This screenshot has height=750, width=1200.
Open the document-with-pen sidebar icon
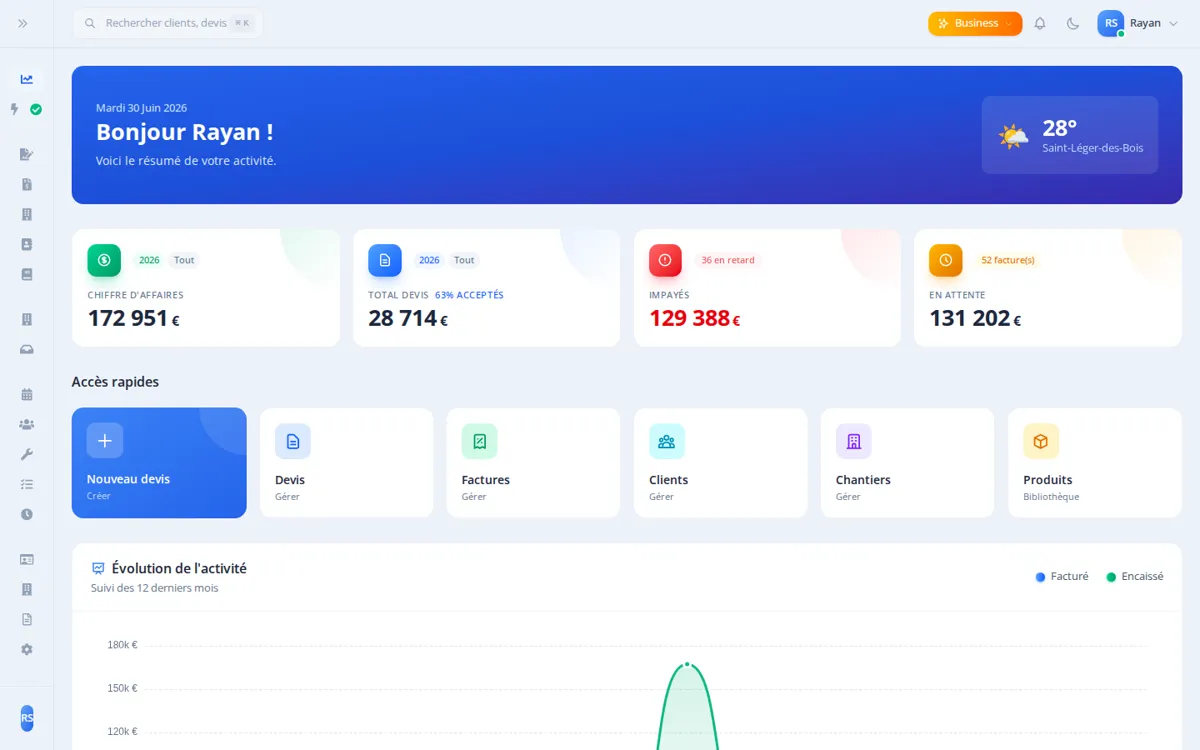[27, 154]
